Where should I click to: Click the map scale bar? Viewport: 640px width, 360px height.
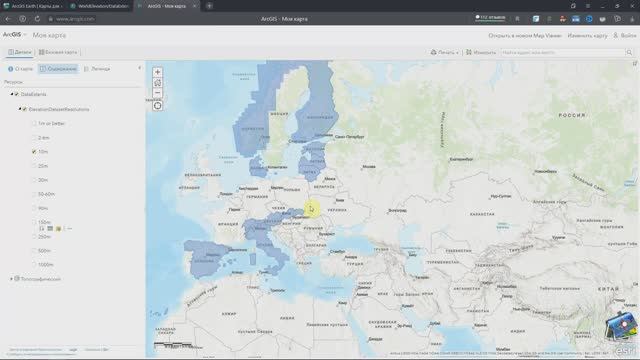pos(173,345)
